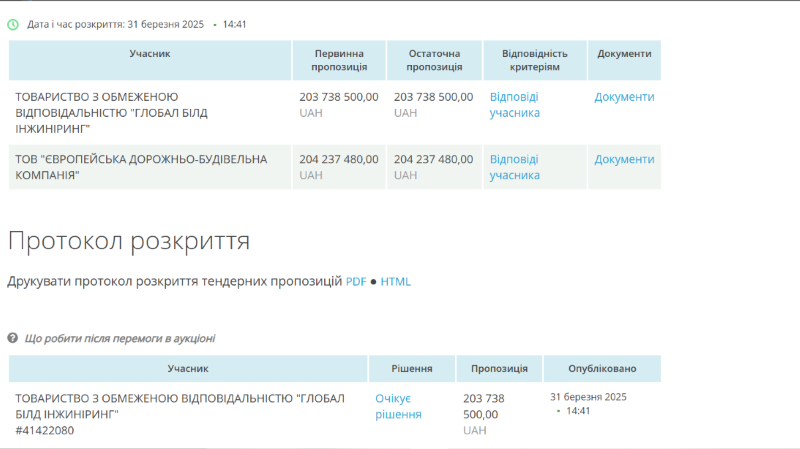The image size is (800, 449).
Task: Click the green clock icon beside disclosure date
Action: 13,24
